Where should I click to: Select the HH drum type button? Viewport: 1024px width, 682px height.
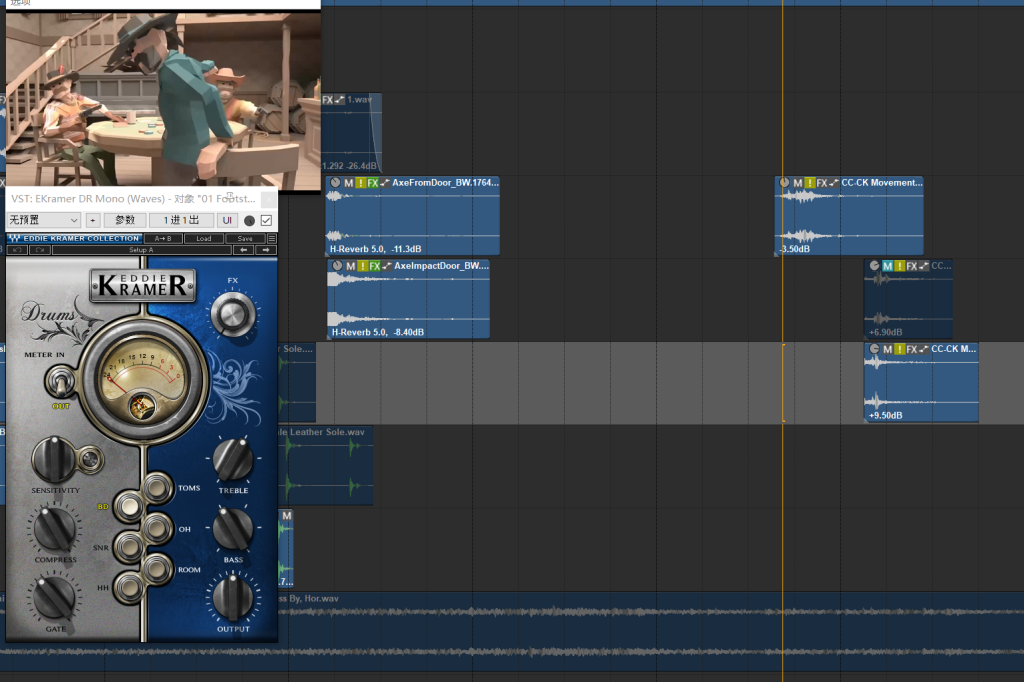pyautogui.click(x=129, y=588)
